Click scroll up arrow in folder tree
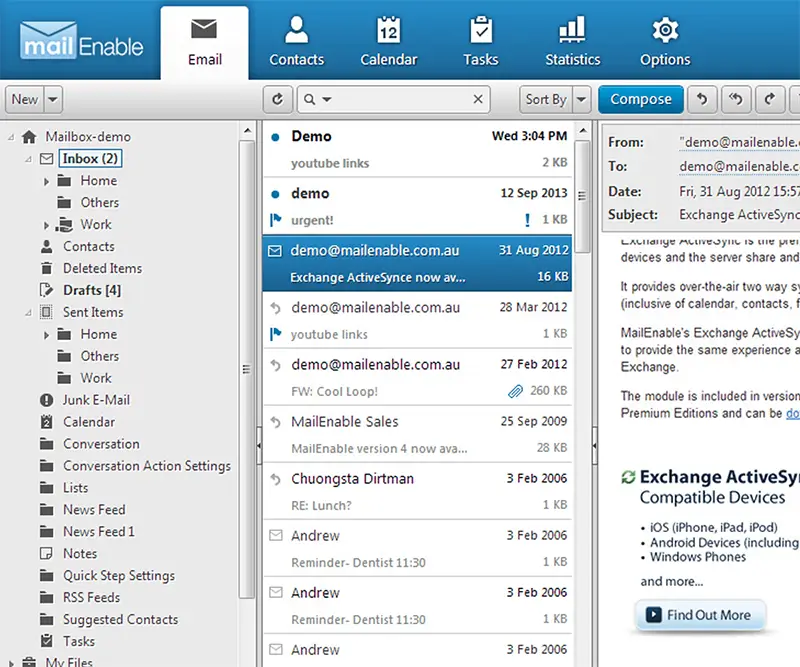The height and width of the screenshot is (667, 800). click(x=247, y=131)
